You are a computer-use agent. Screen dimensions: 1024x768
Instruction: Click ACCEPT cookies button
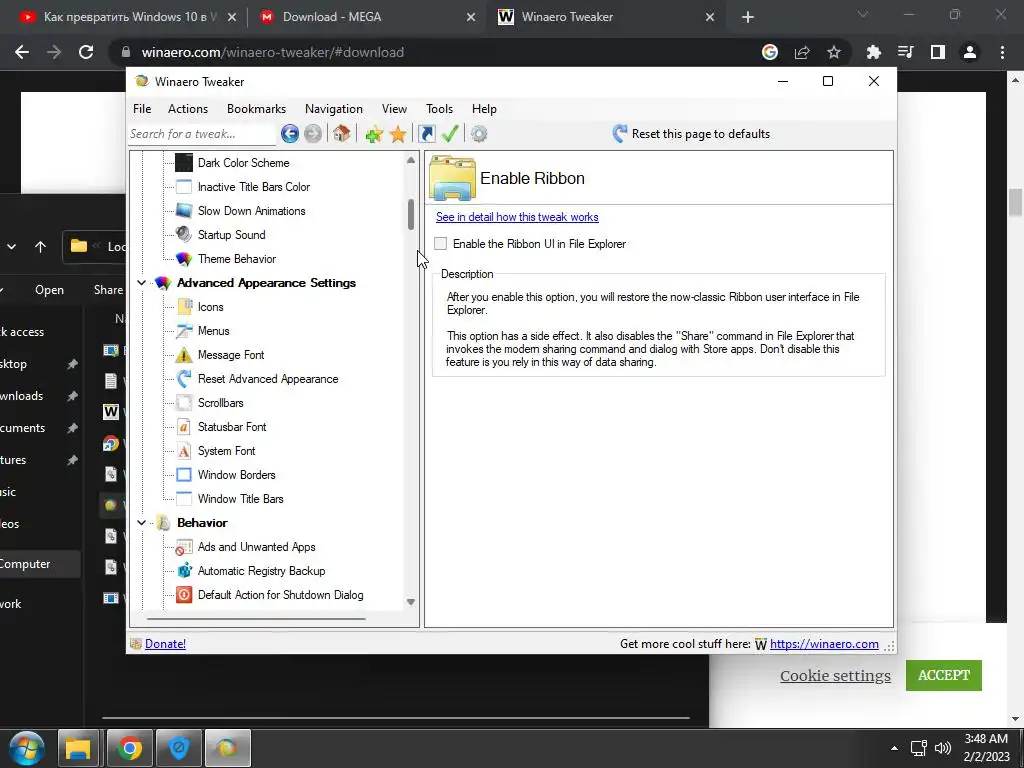944,675
